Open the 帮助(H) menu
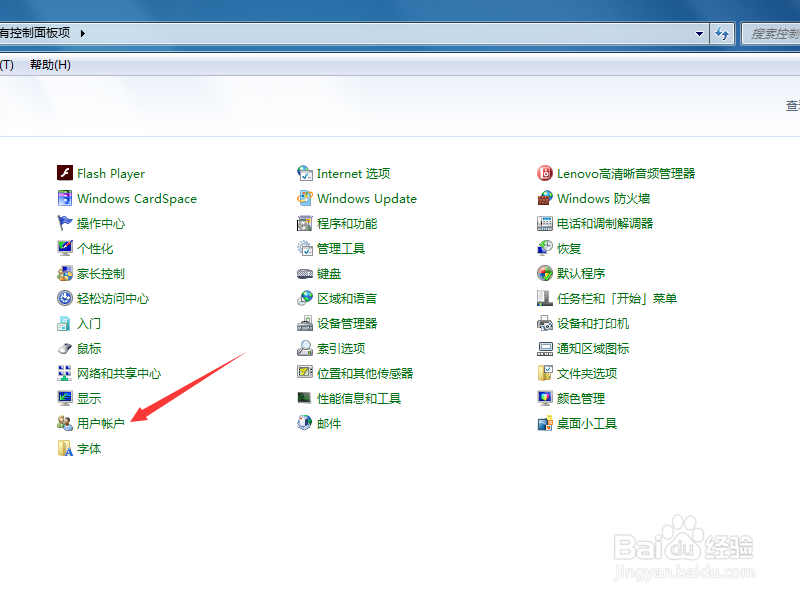This screenshot has height=600, width=800. (52, 64)
